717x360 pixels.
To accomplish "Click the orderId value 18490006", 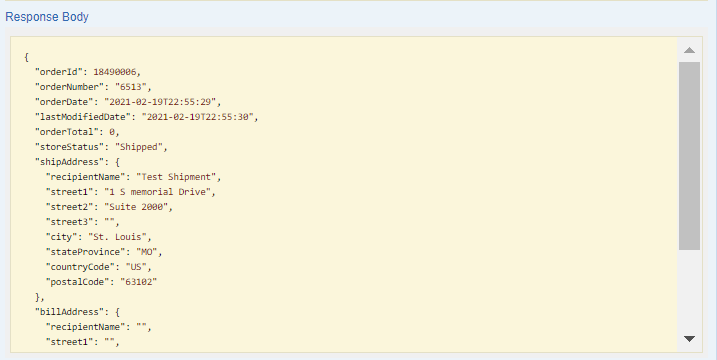I will [x=114, y=72].
